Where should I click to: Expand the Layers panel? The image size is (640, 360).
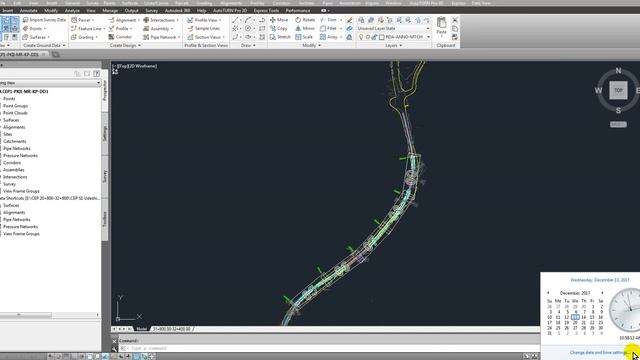tap(393, 45)
